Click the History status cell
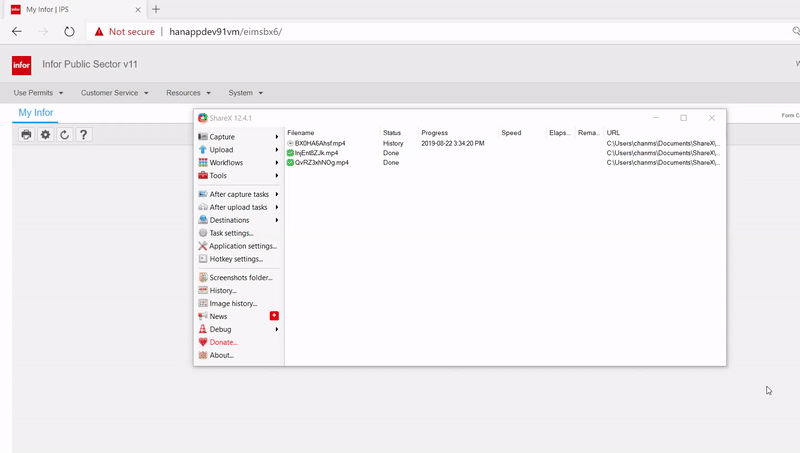This screenshot has height=453, width=800. pyautogui.click(x=393, y=143)
